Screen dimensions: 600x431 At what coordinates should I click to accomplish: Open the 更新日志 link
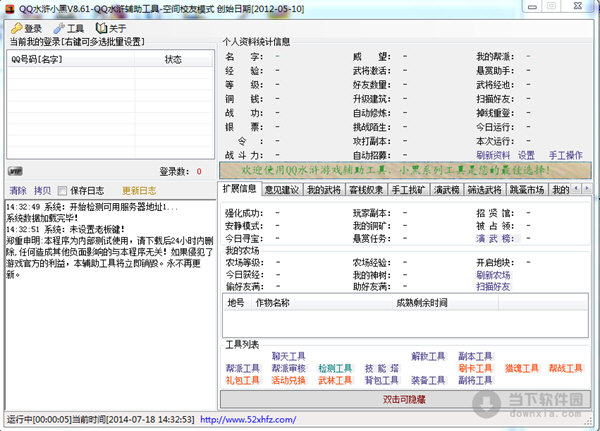[x=139, y=190]
